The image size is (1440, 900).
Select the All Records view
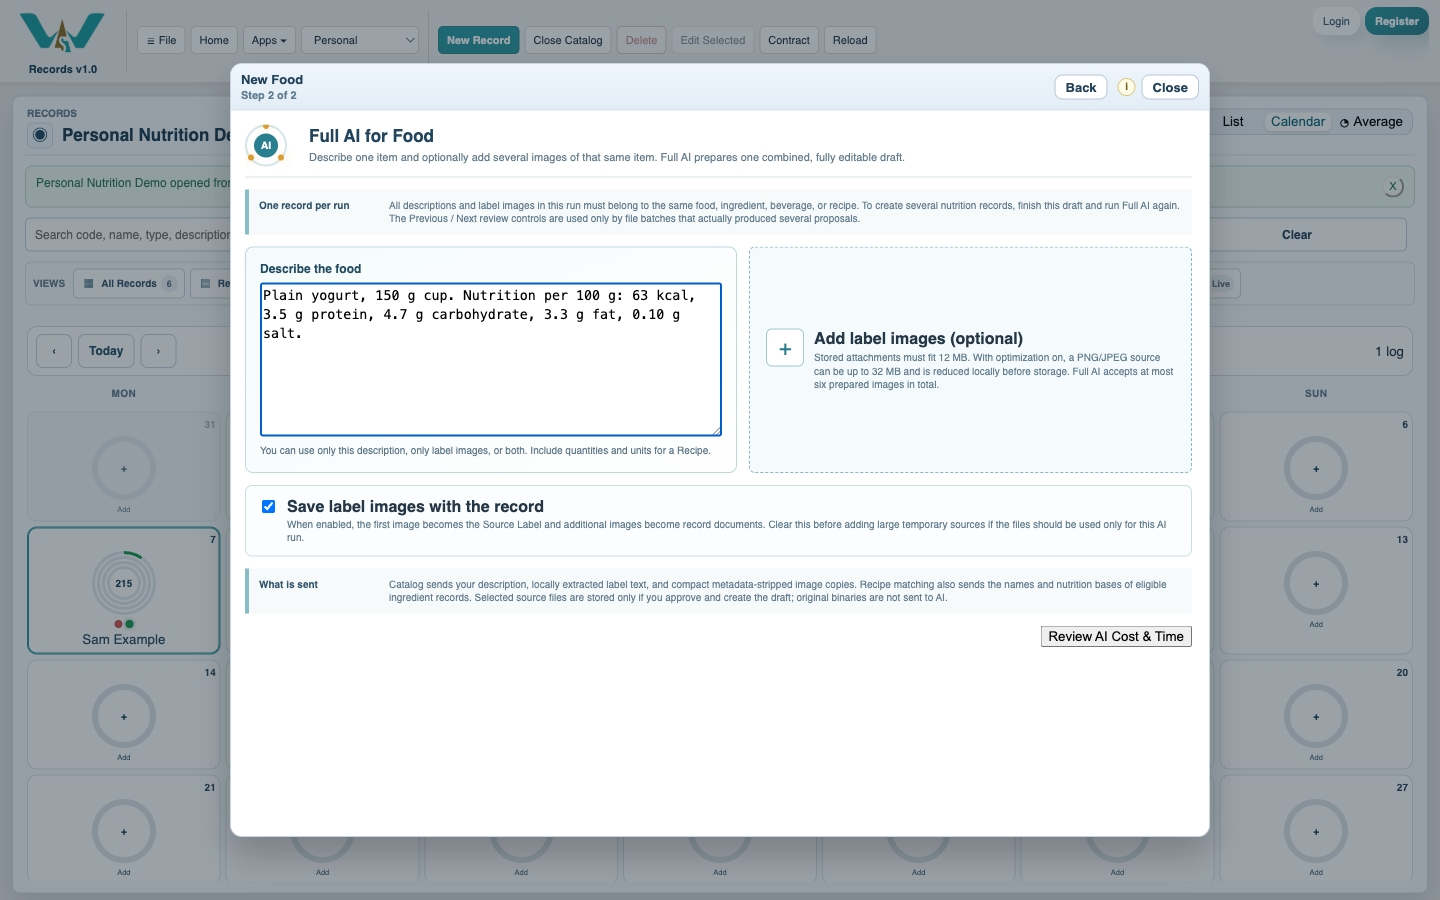click(x=129, y=284)
